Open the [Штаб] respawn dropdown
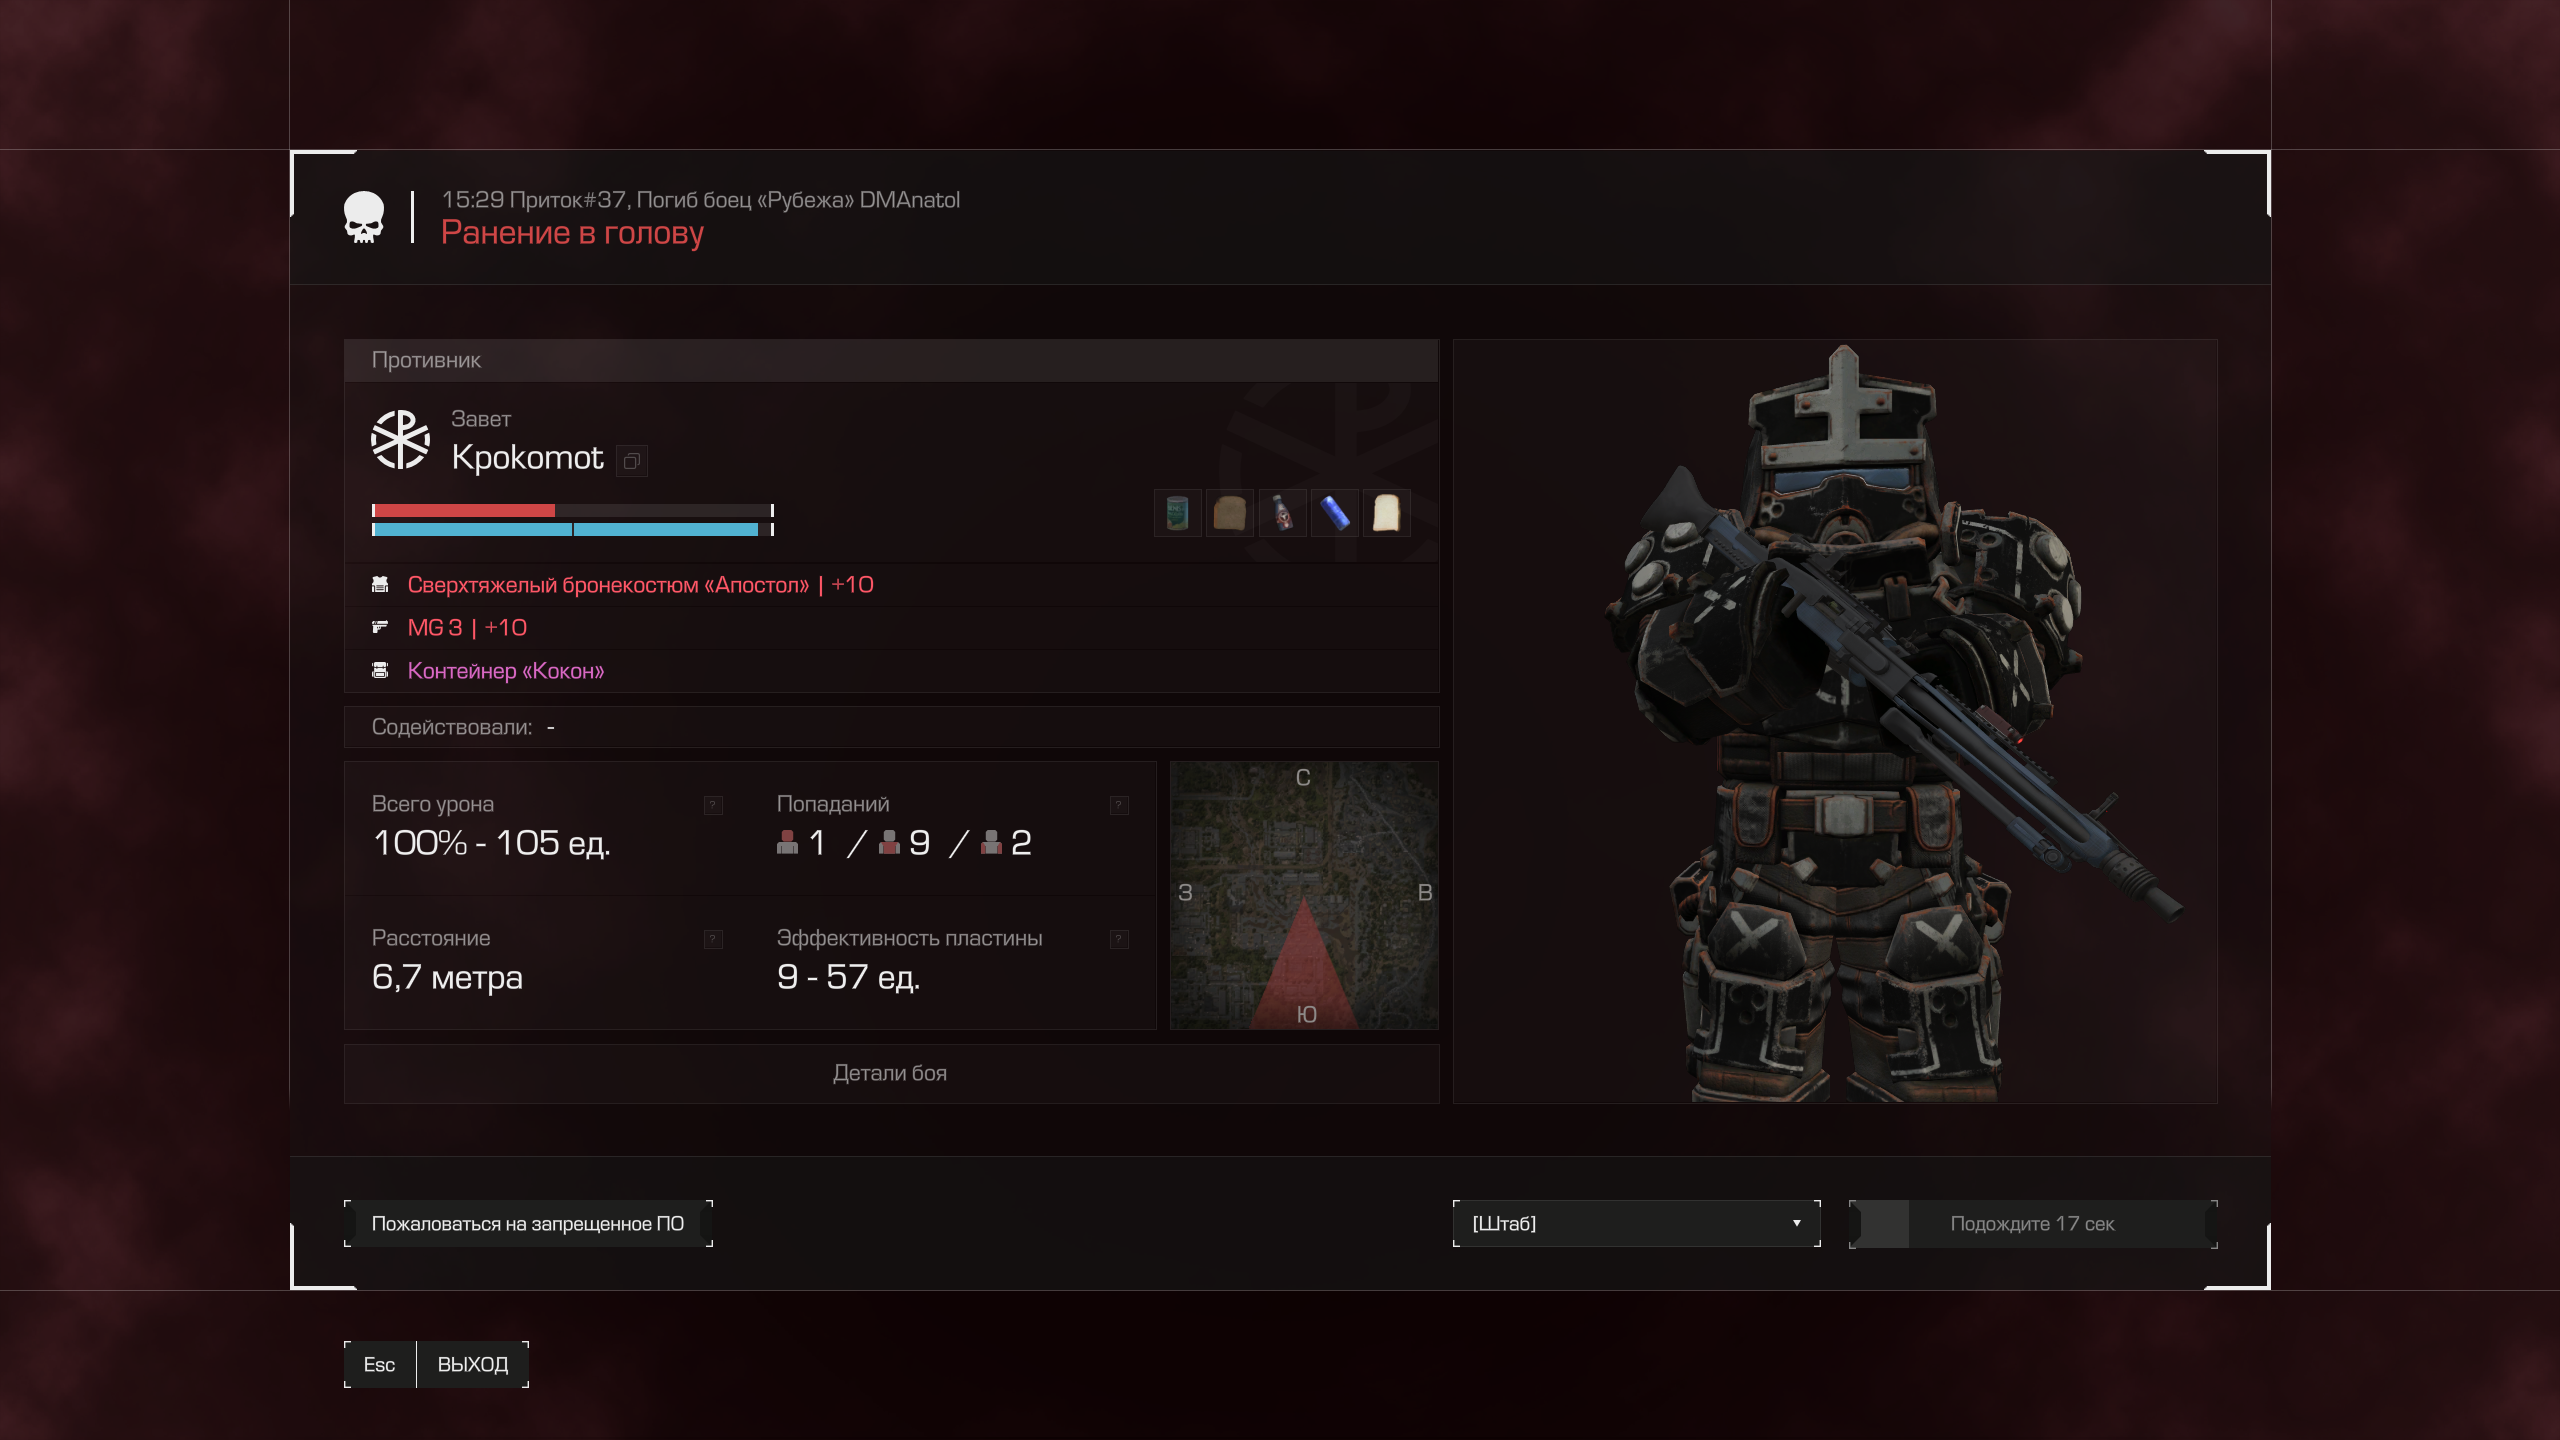Image resolution: width=2560 pixels, height=1440 pixels. (x=1636, y=1223)
